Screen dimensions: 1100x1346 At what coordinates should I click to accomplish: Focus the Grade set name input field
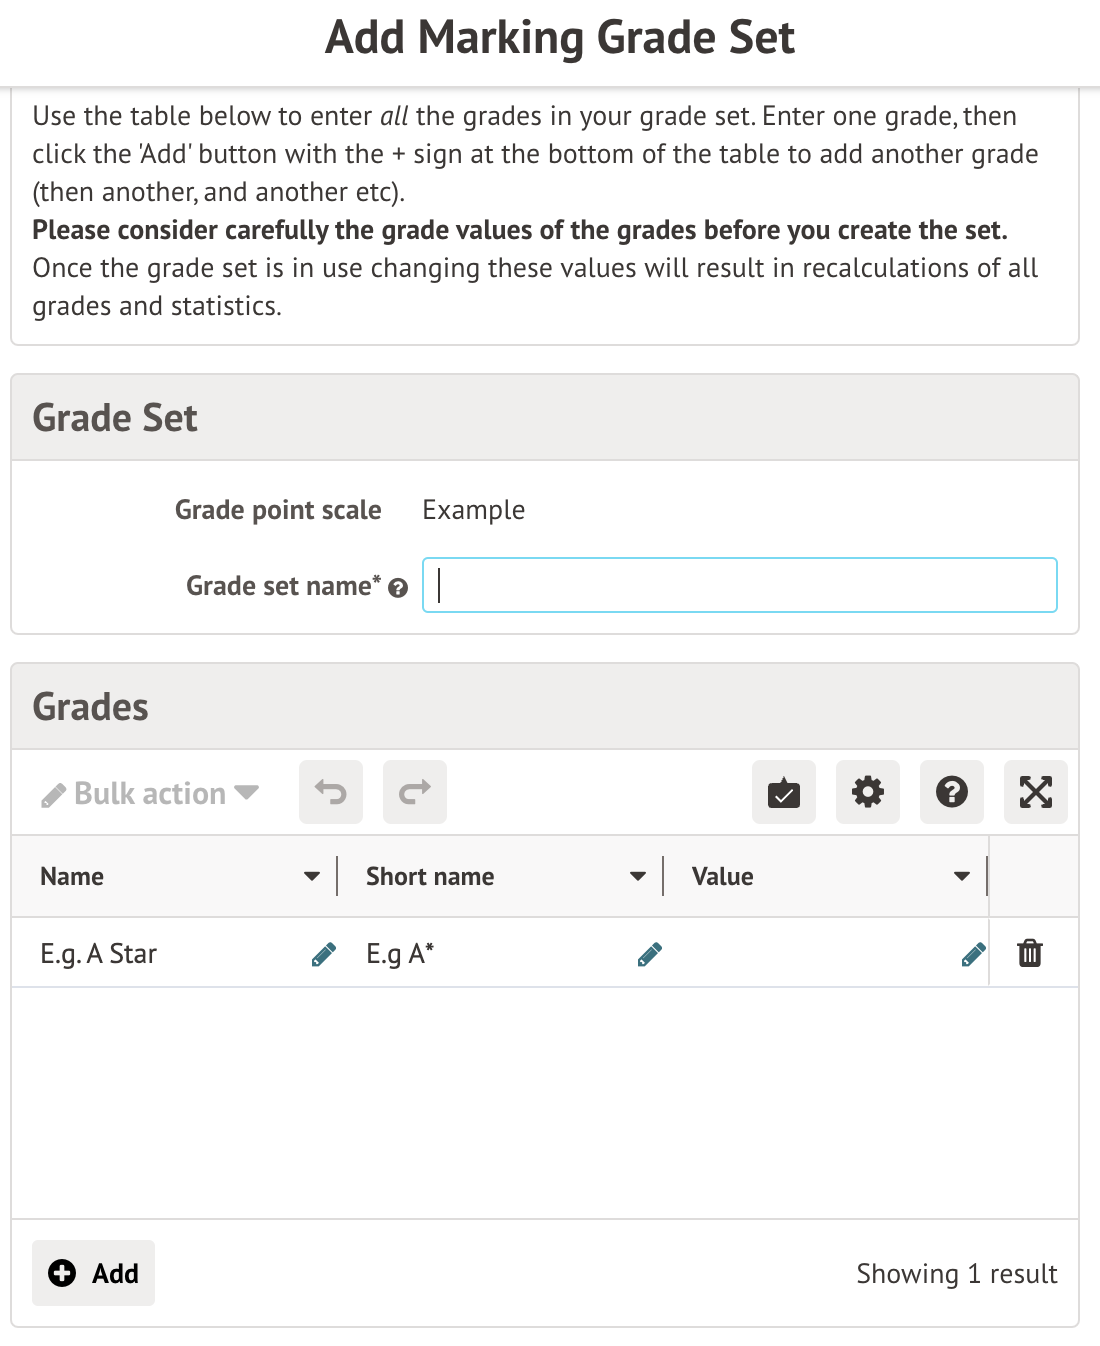click(x=740, y=585)
